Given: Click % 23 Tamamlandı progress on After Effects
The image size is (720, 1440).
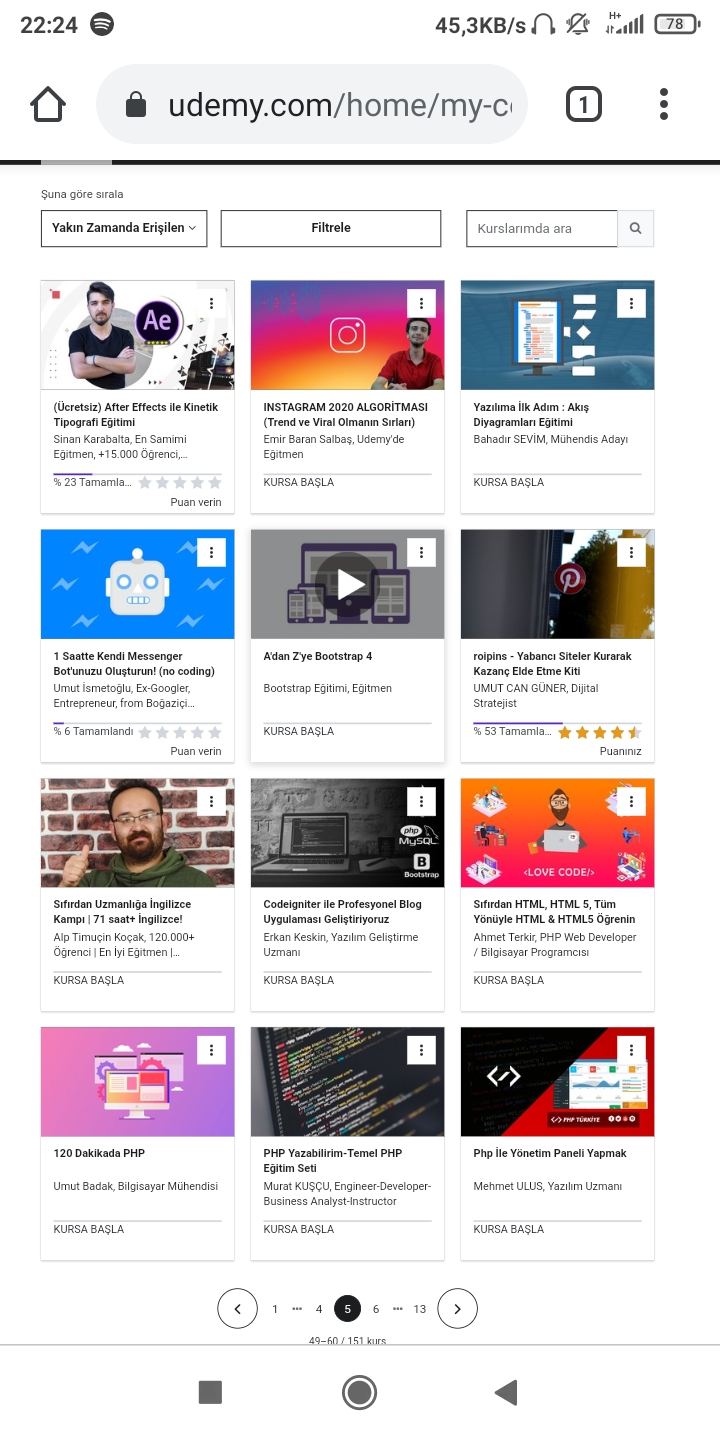Looking at the screenshot, I should click(92, 482).
